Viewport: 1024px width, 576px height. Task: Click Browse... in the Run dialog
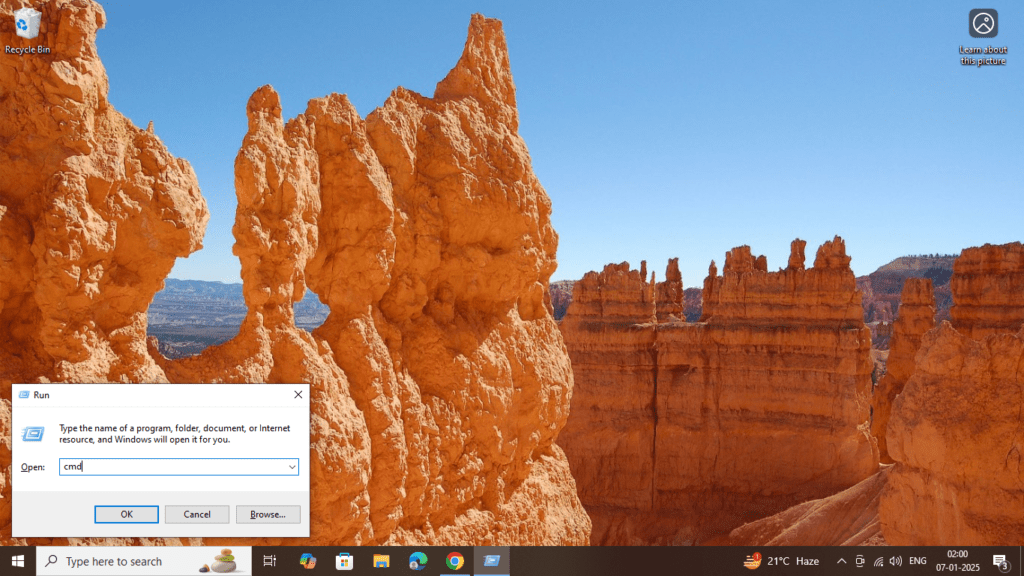pos(268,515)
